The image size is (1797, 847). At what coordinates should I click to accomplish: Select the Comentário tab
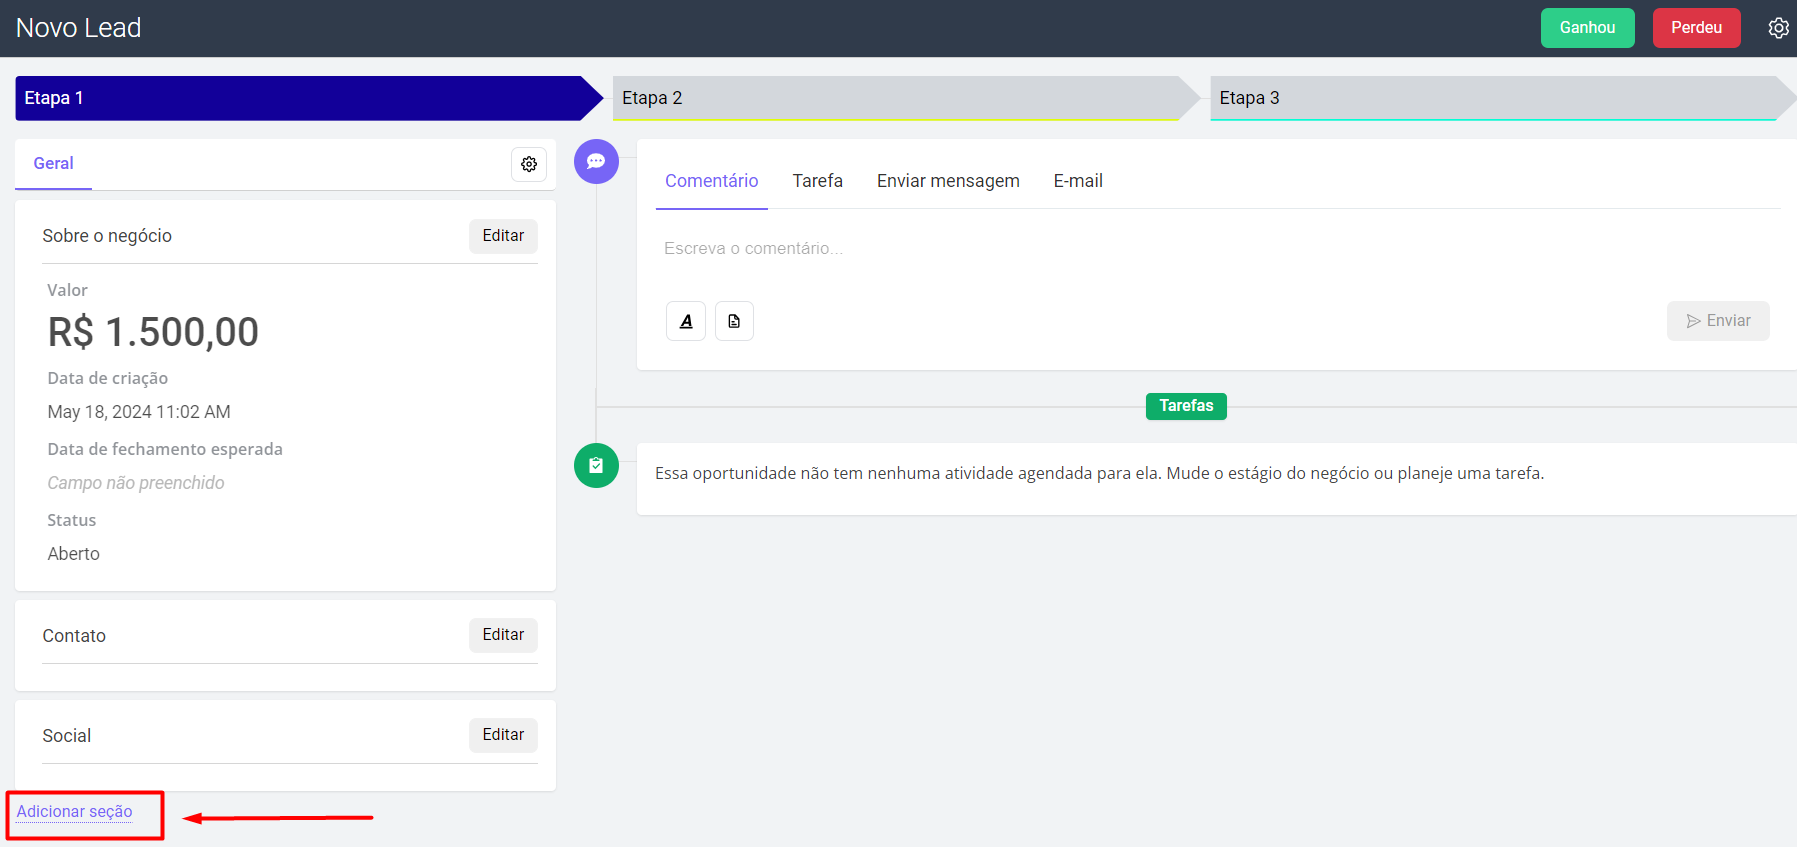pos(711,181)
